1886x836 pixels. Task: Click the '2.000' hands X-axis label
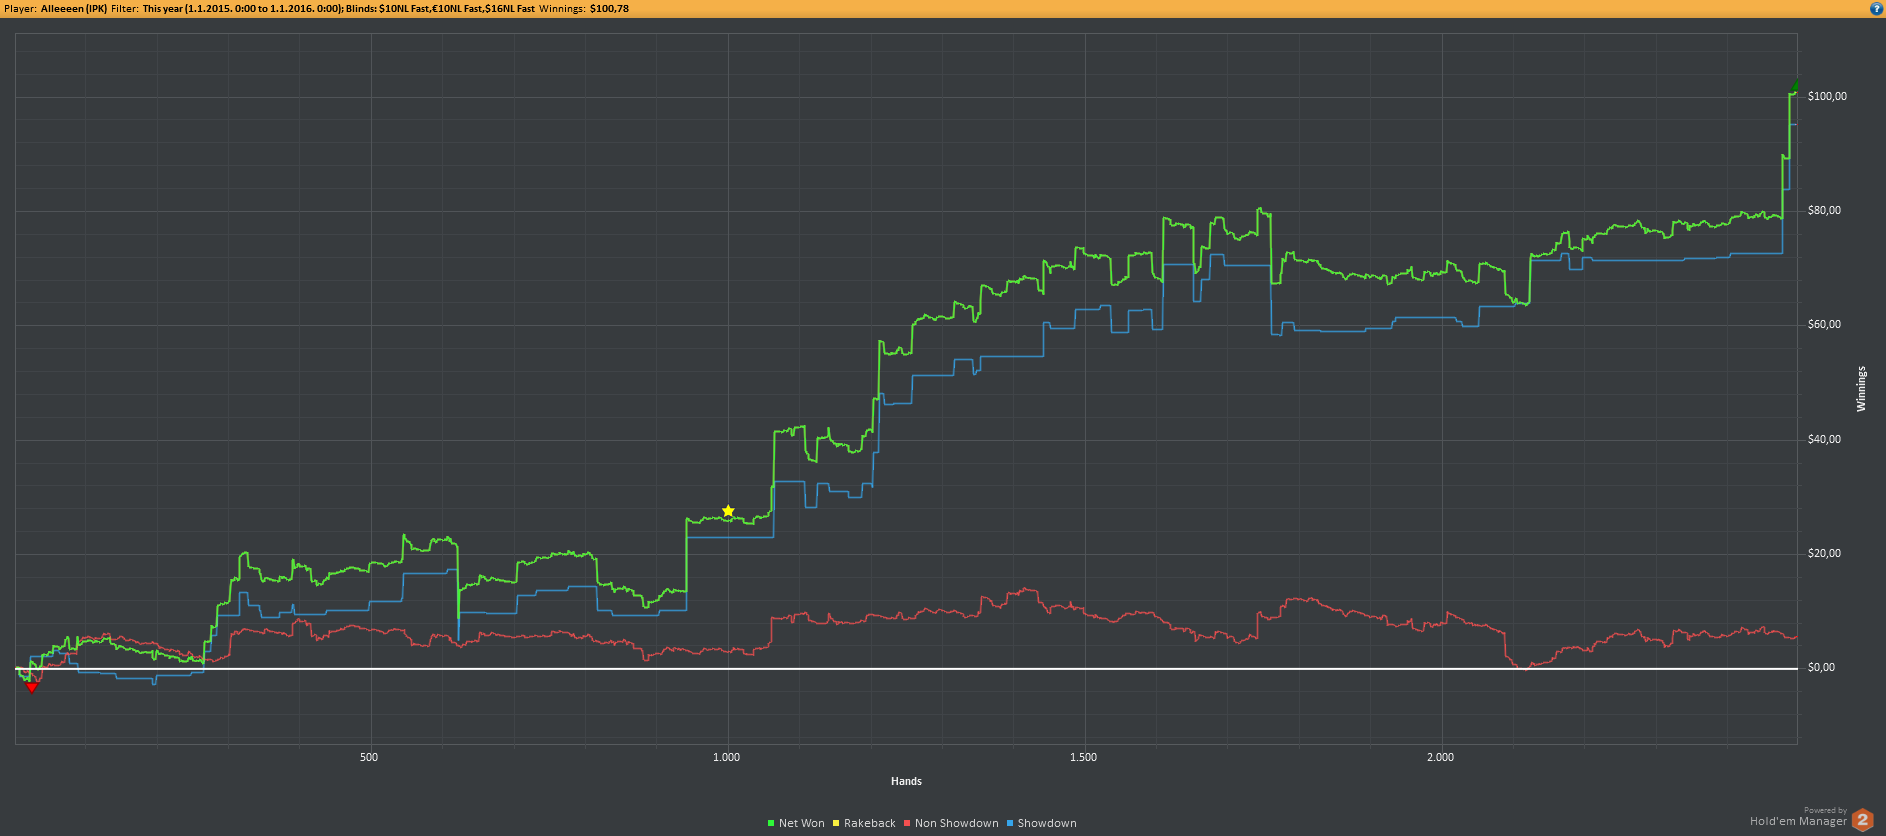coord(1440,757)
